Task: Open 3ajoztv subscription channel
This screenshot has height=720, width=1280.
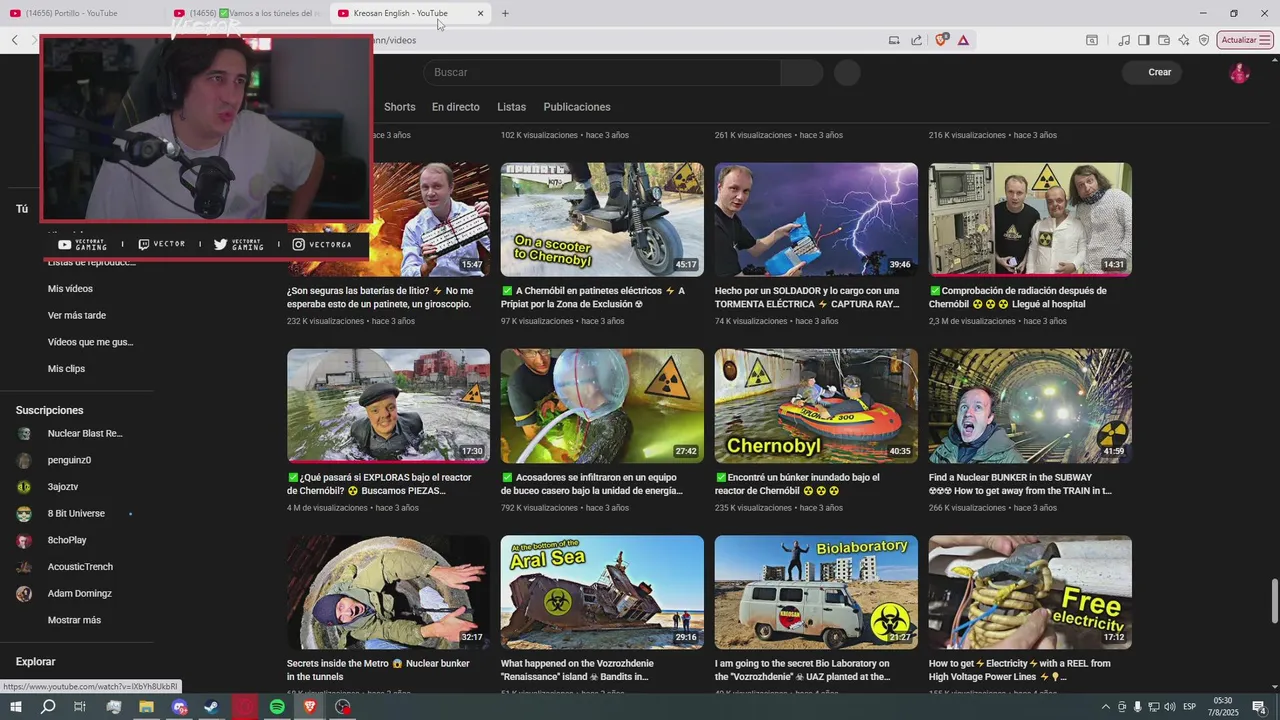Action: (x=63, y=487)
